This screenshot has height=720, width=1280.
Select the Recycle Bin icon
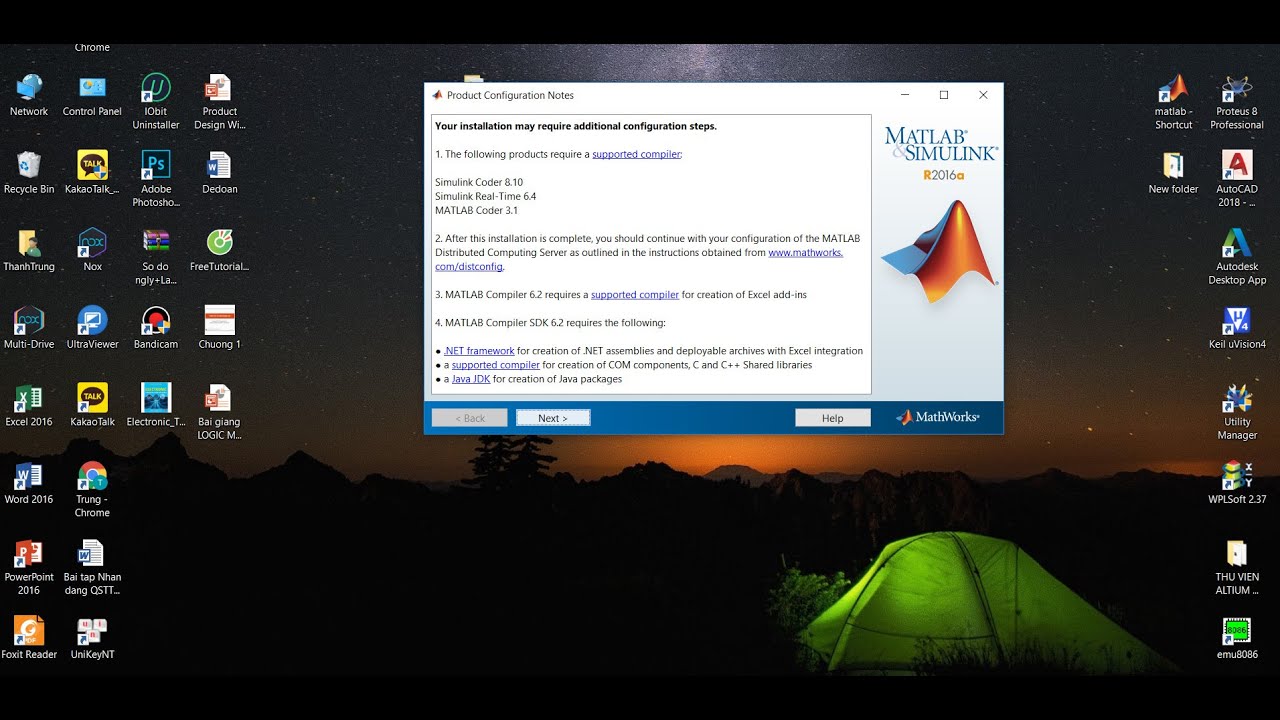coord(29,172)
